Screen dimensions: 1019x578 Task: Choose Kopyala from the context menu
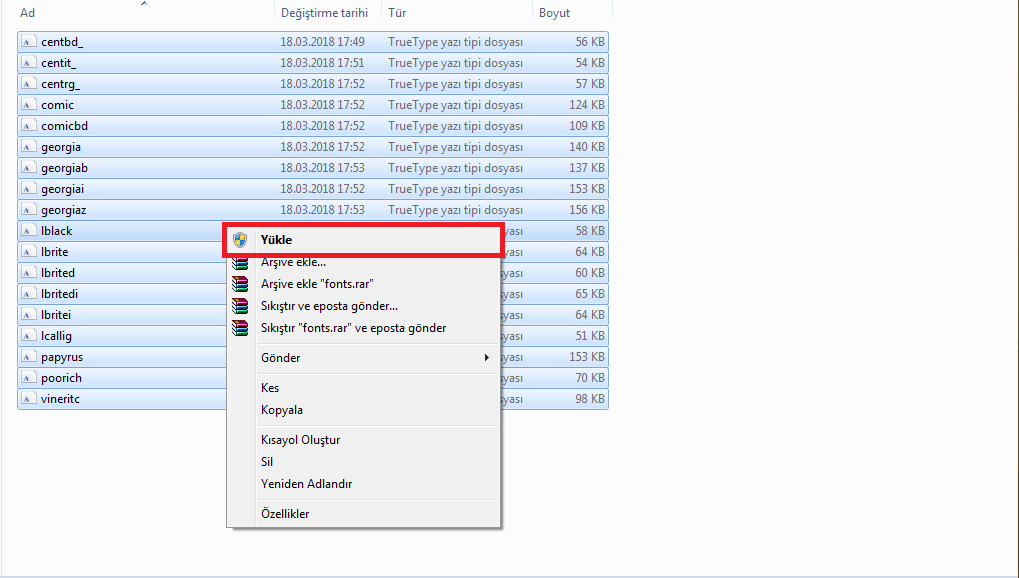tap(363, 410)
